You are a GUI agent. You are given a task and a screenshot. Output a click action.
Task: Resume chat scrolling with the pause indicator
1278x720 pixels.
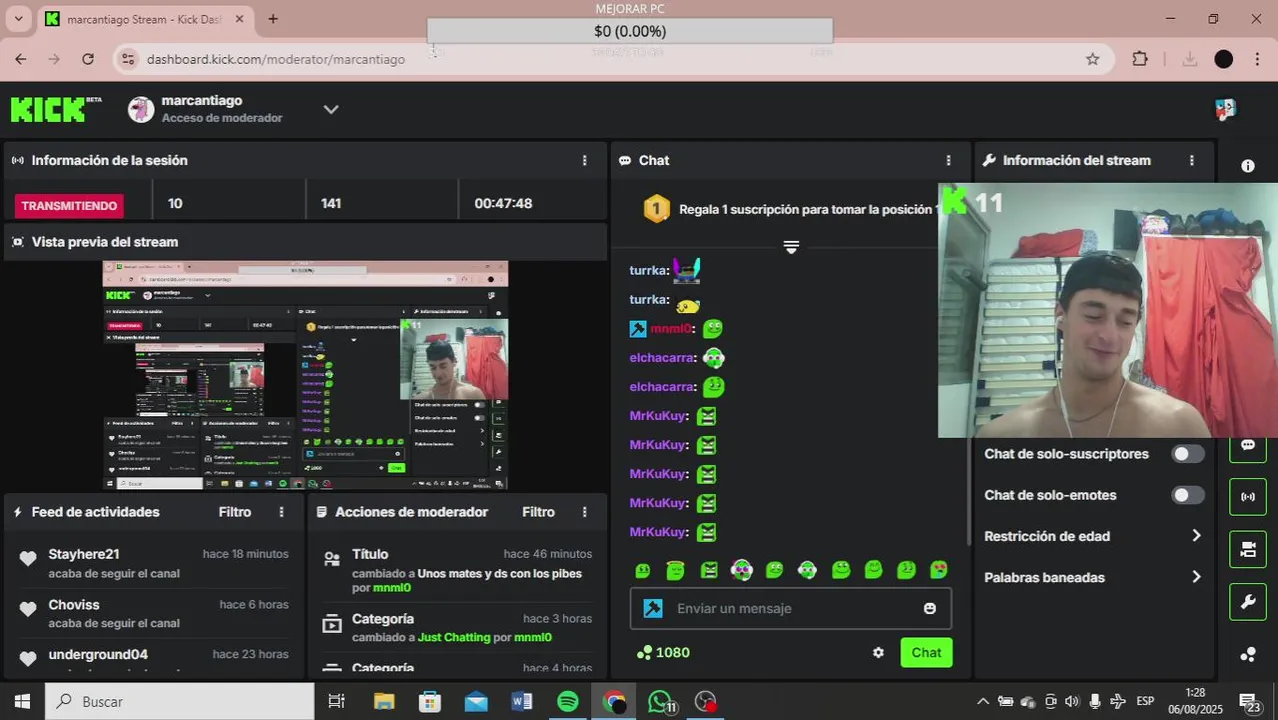tap(791, 246)
